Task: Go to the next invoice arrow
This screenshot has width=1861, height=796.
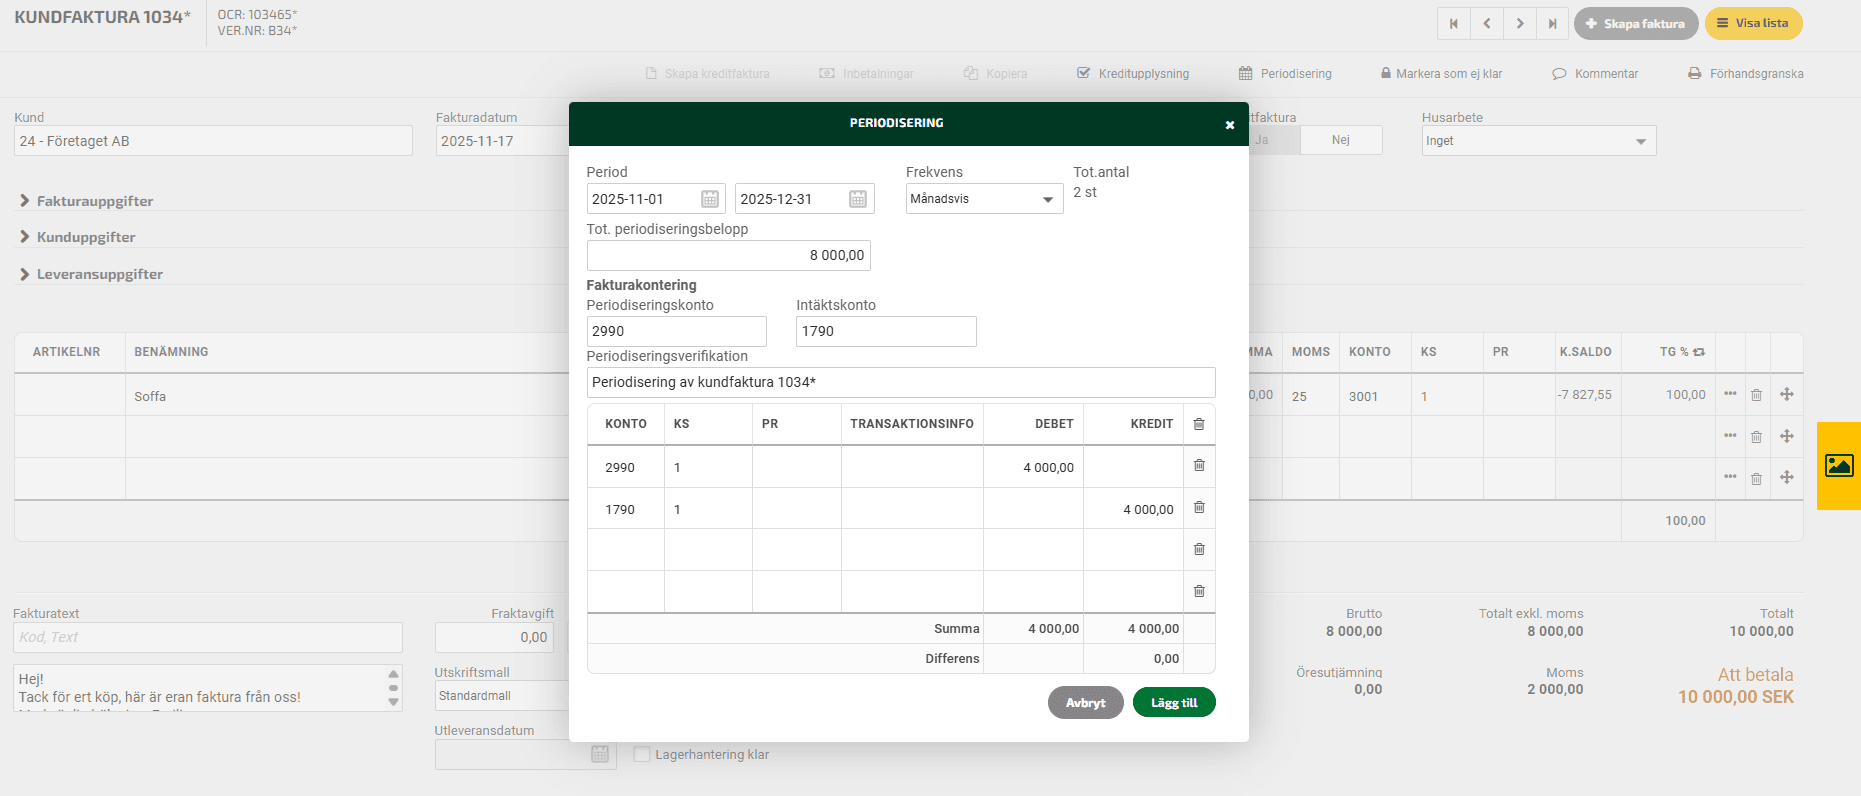Action: [x=1519, y=24]
